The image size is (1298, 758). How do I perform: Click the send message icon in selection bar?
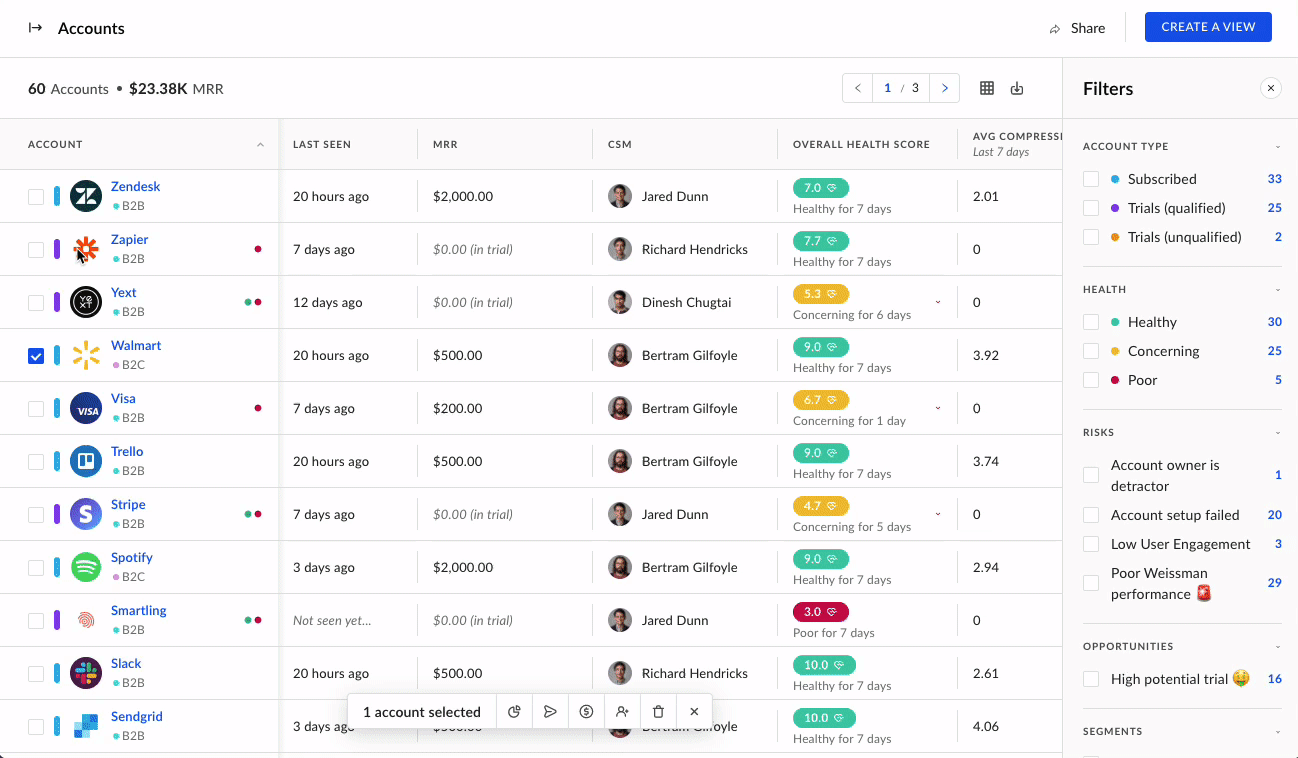coord(550,712)
